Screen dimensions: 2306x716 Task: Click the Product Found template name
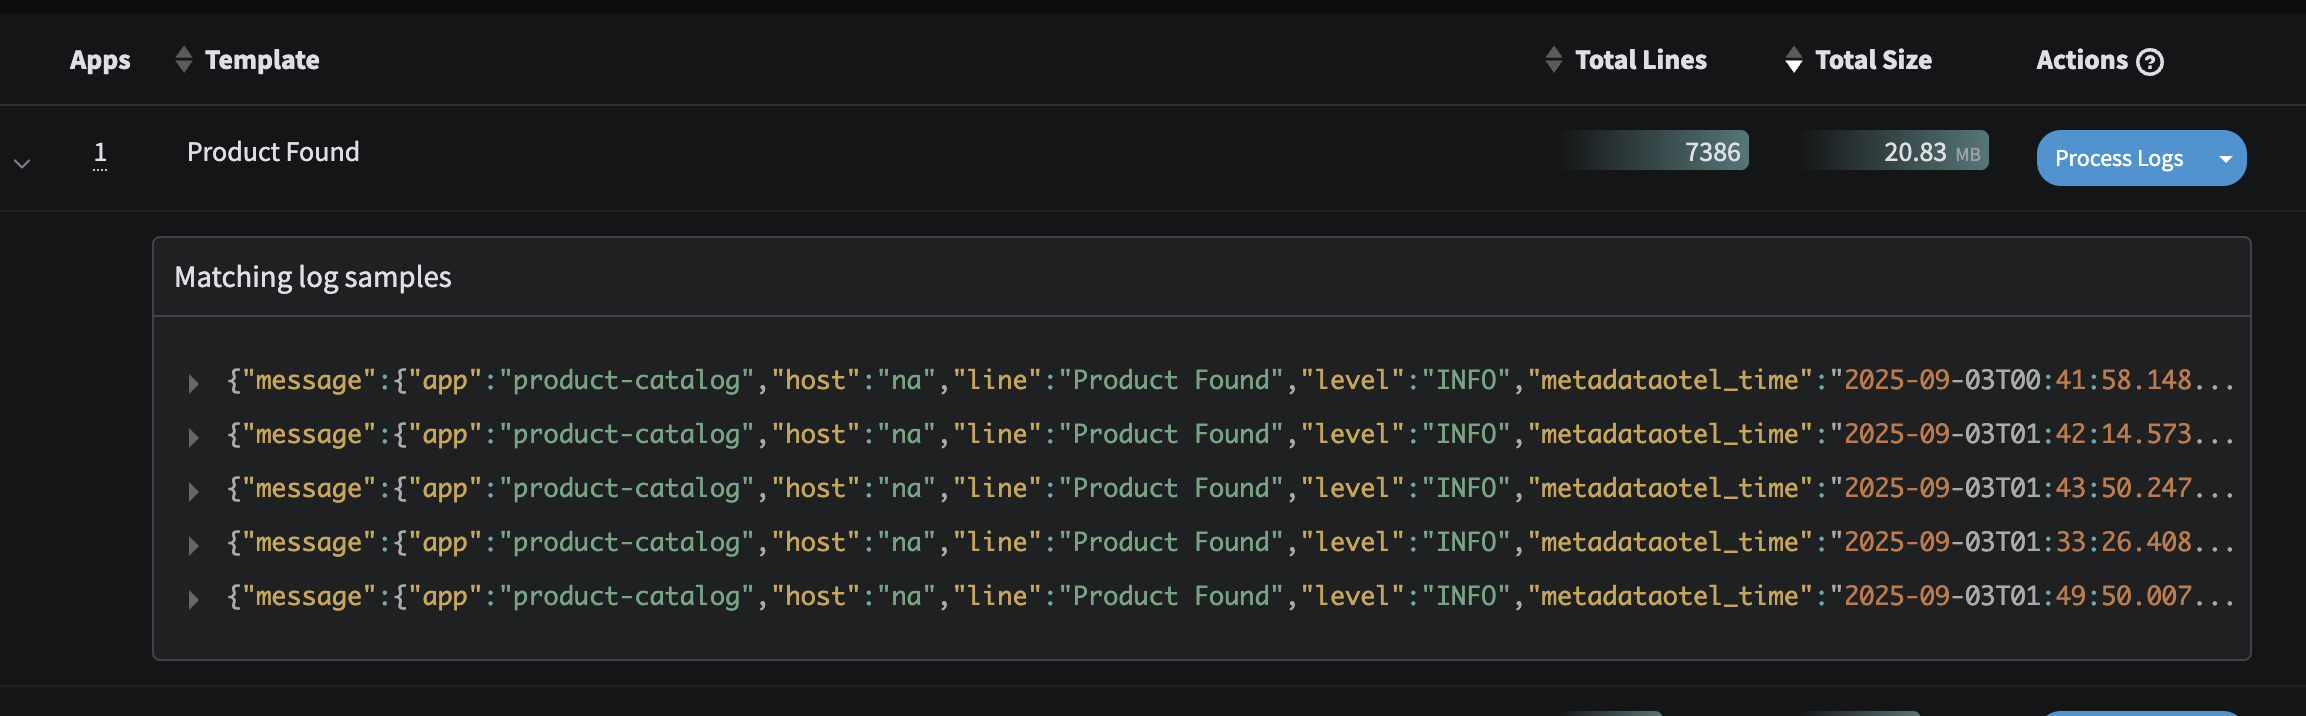point(273,152)
